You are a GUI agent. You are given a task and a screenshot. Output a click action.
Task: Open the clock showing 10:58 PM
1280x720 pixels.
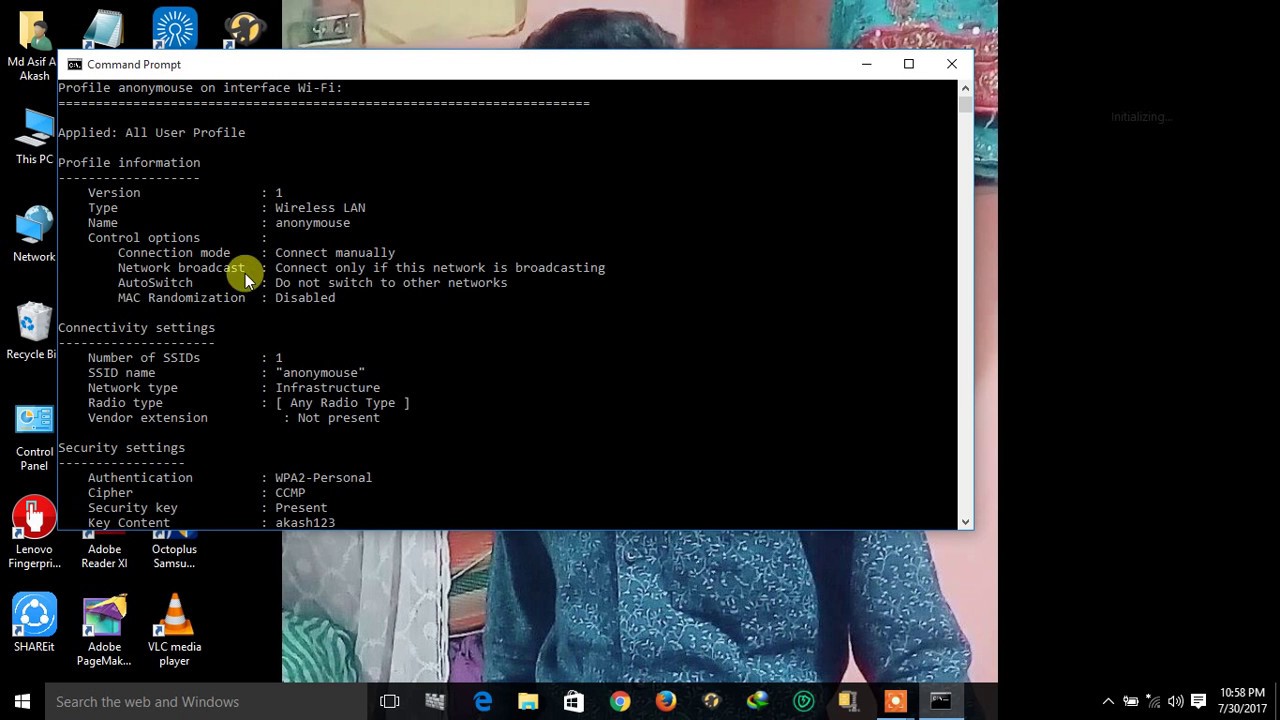[x=1243, y=693]
